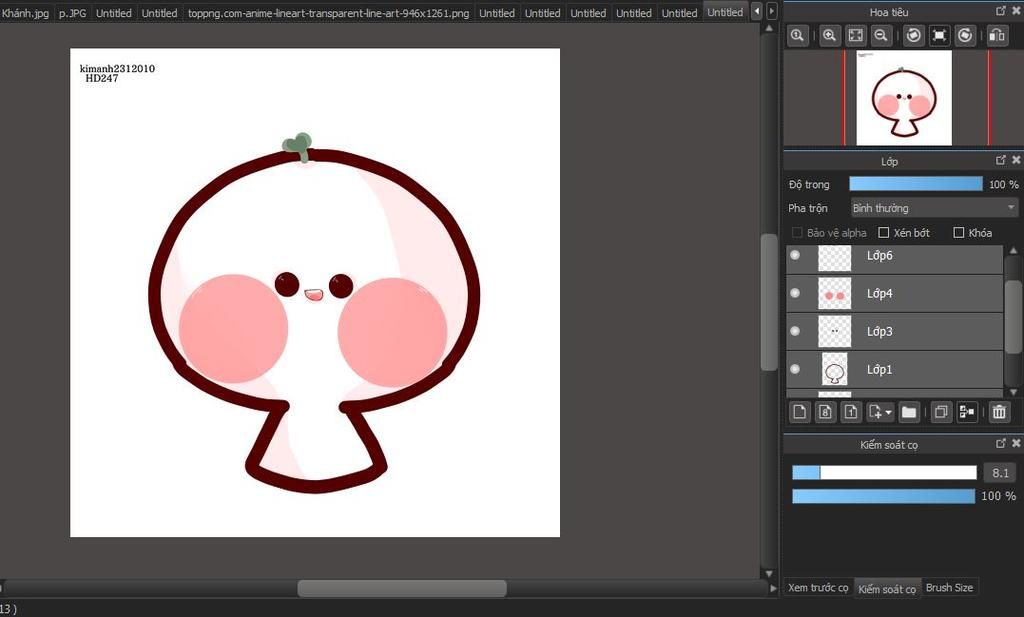Rotate canvas right in Navigator
The width and height of the screenshot is (1024, 617).
pyautogui.click(x=965, y=35)
